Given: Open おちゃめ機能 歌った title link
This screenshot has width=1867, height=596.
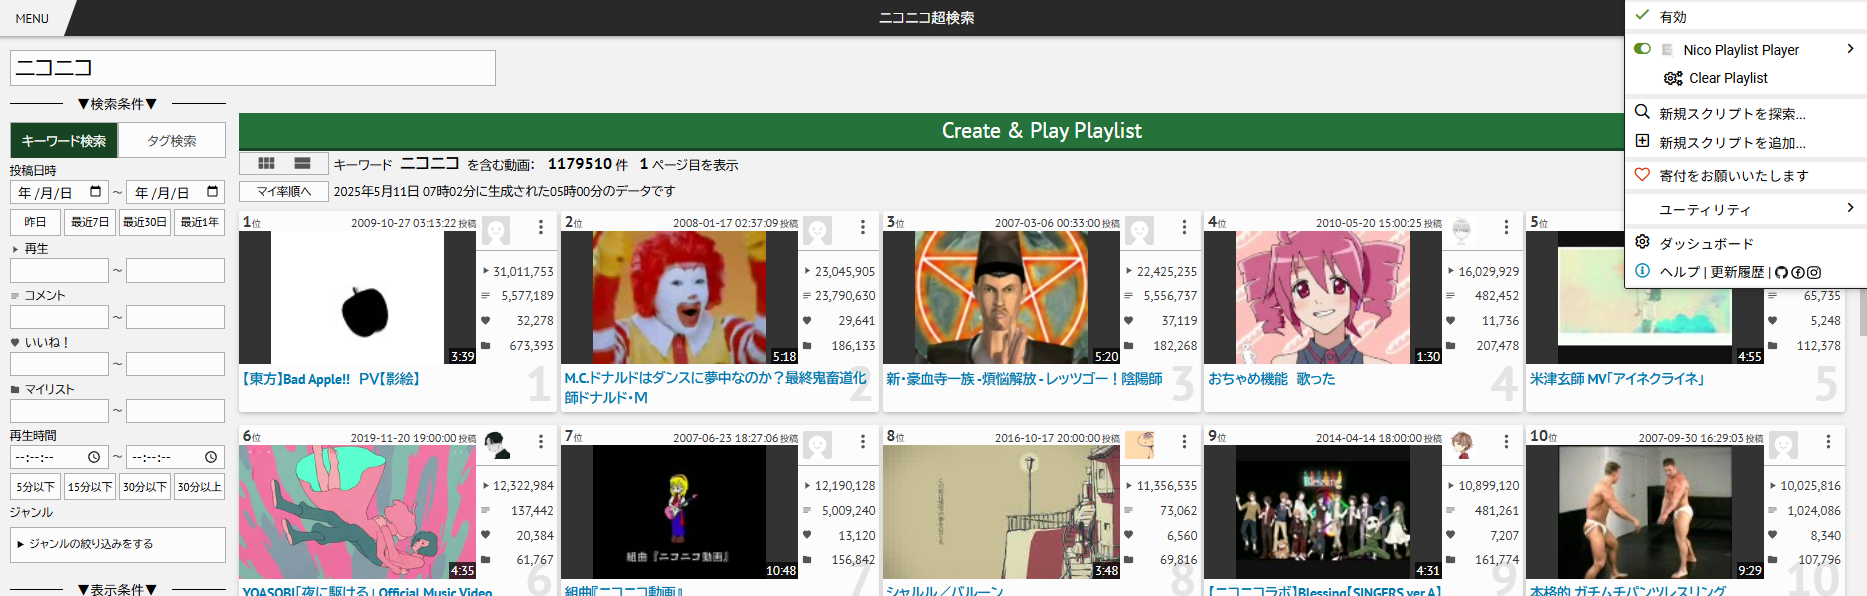Looking at the screenshot, I should coord(1272,379).
